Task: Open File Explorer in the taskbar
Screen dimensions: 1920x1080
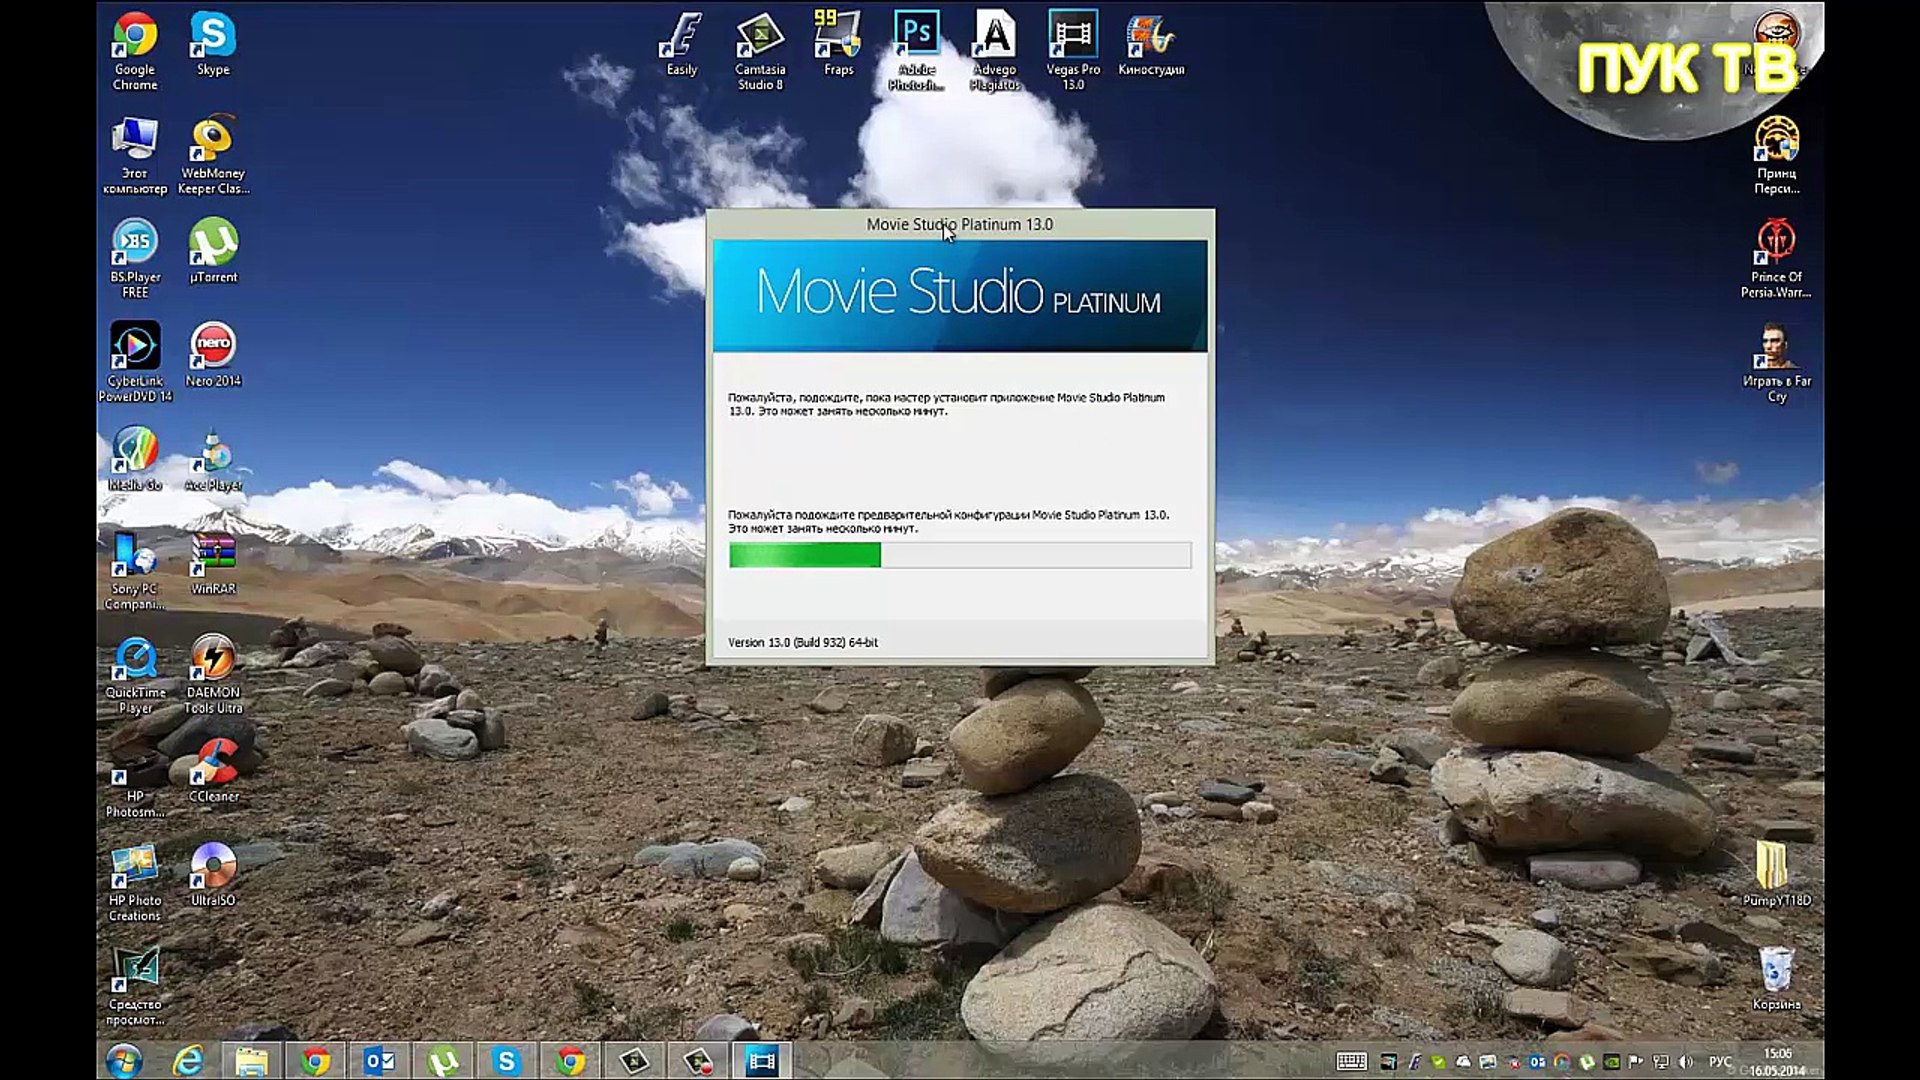Action: pos(251,1060)
